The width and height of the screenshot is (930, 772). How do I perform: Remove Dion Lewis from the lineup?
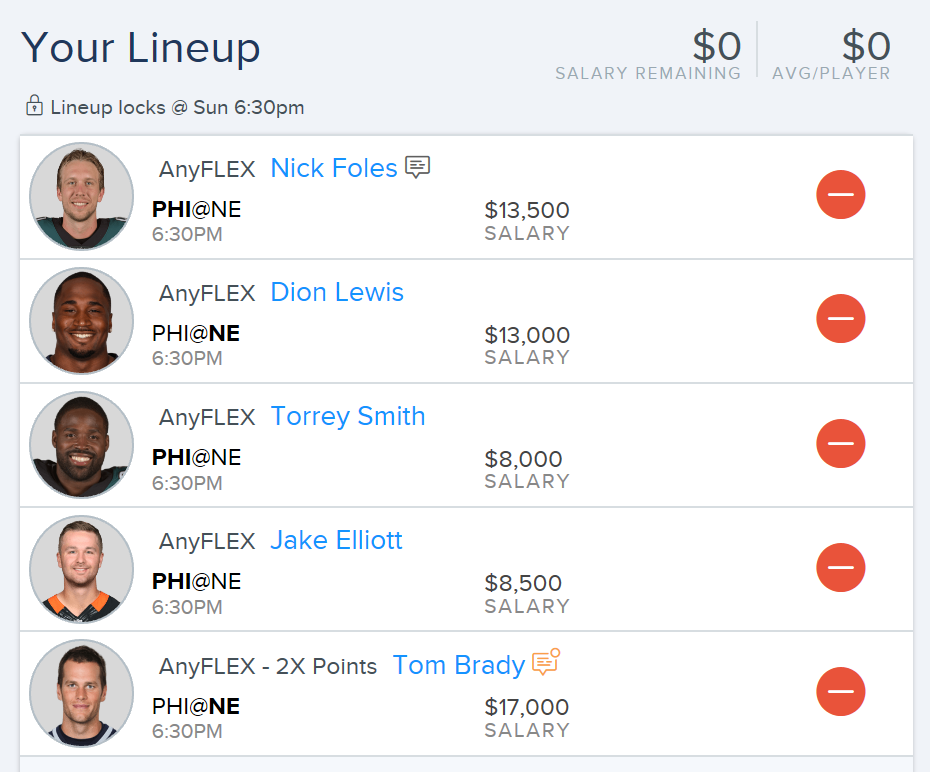click(x=840, y=318)
